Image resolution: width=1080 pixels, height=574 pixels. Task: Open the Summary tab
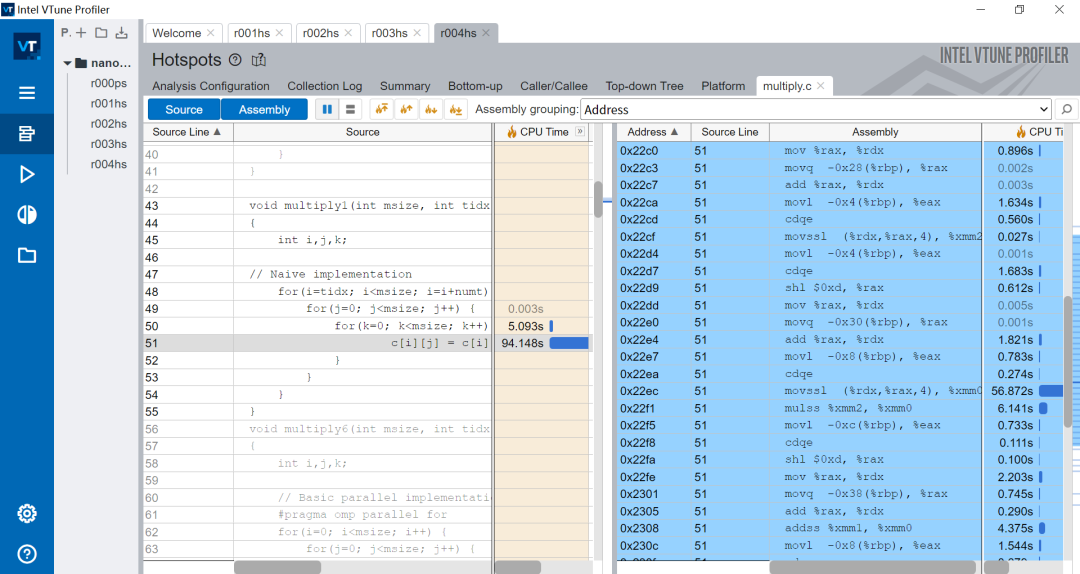405,86
